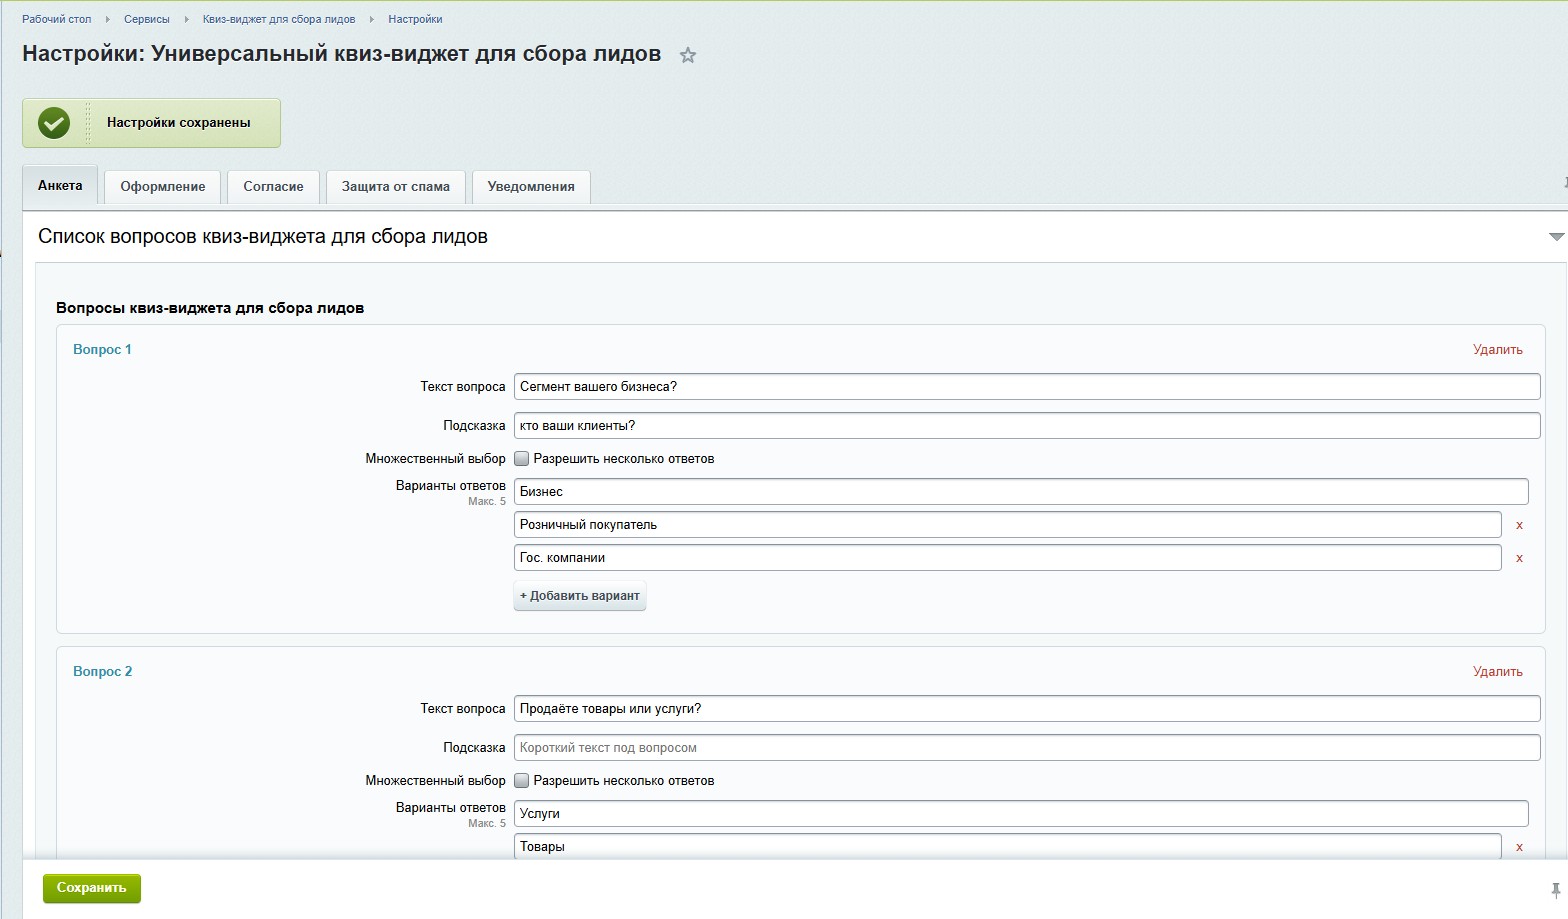Delete Вопрос 1 via Удалить link
This screenshot has height=919, width=1568.
(1497, 350)
